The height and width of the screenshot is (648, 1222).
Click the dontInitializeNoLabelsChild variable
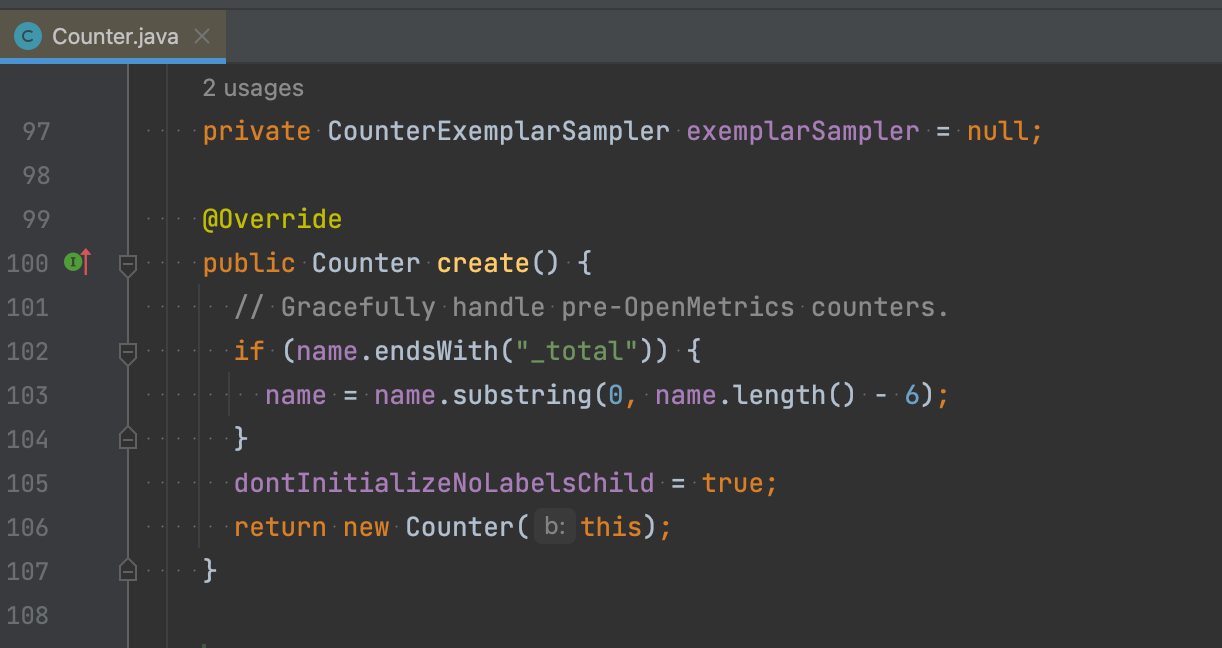tap(444, 483)
